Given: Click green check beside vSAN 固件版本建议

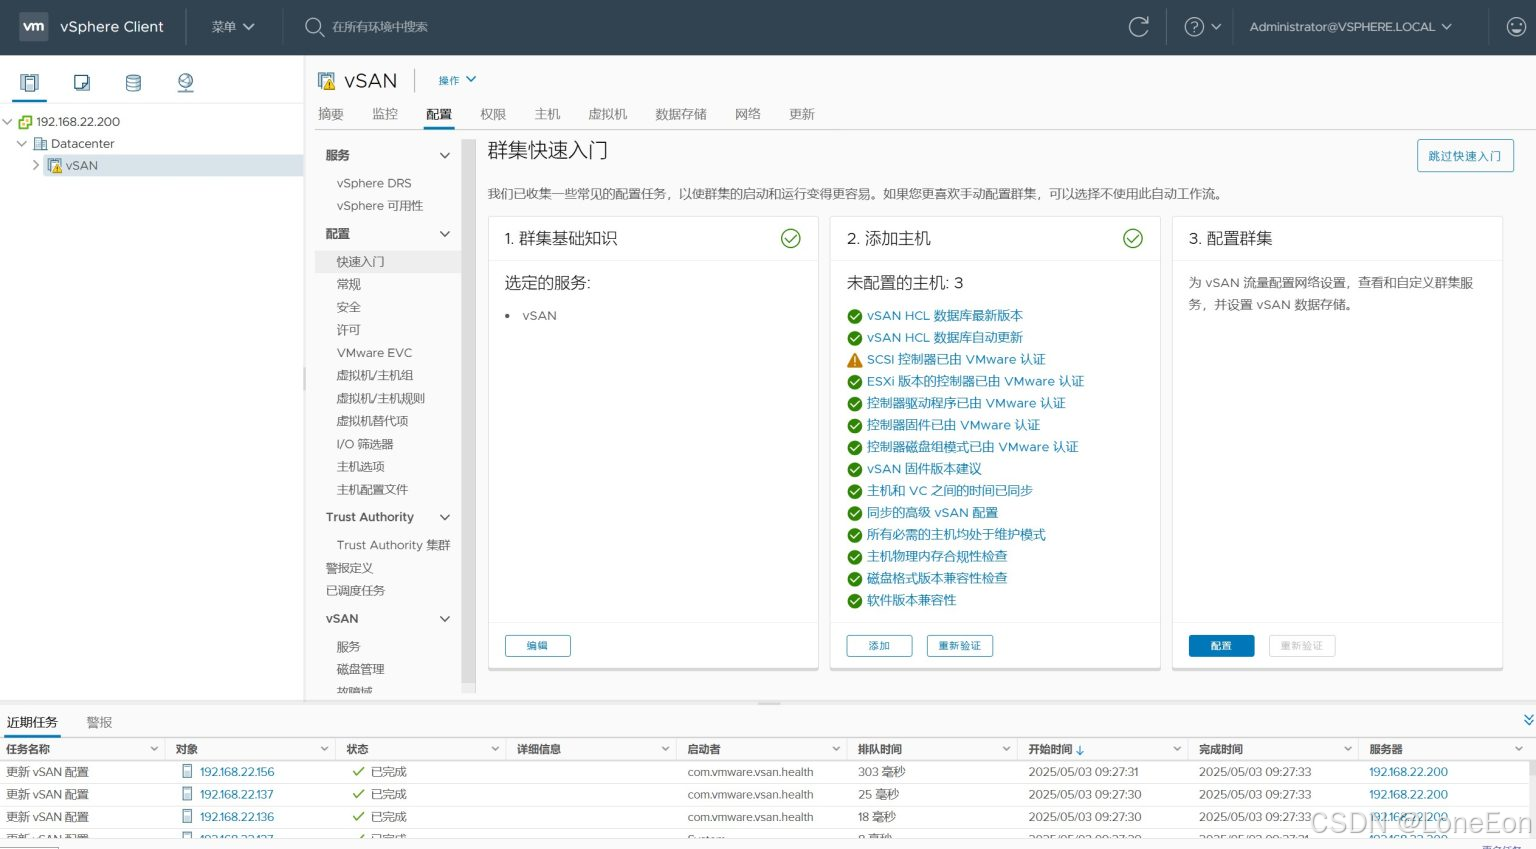Looking at the screenshot, I should tap(854, 470).
